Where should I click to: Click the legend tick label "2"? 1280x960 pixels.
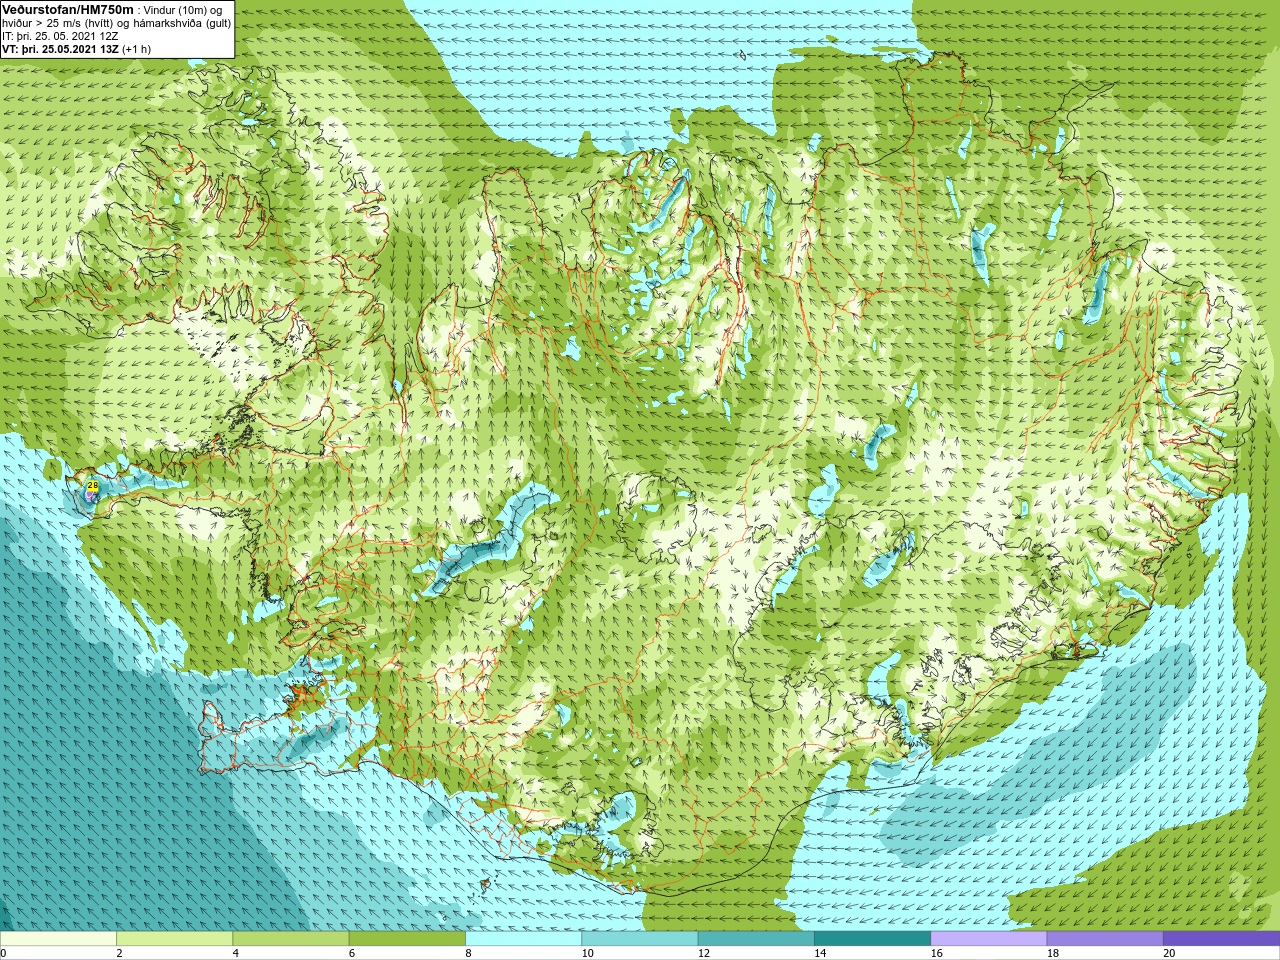coord(119,953)
